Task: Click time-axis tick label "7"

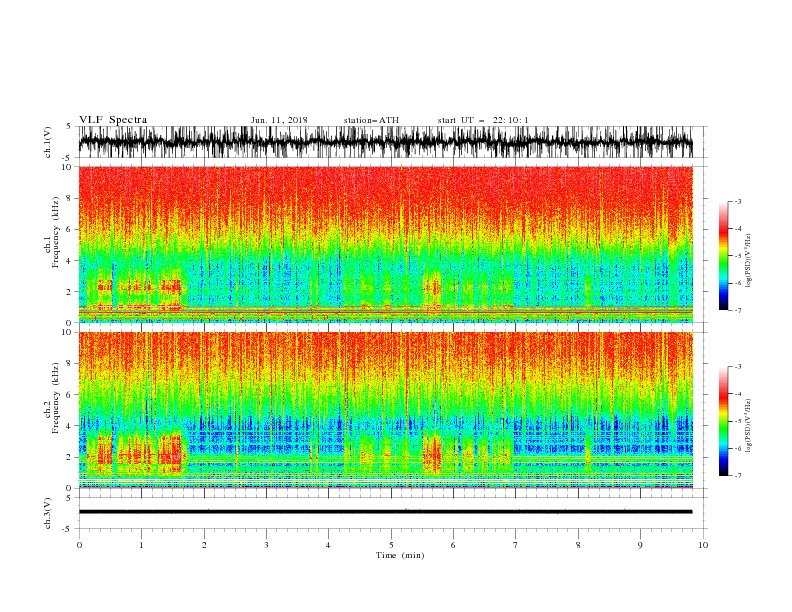Action: click(x=516, y=545)
